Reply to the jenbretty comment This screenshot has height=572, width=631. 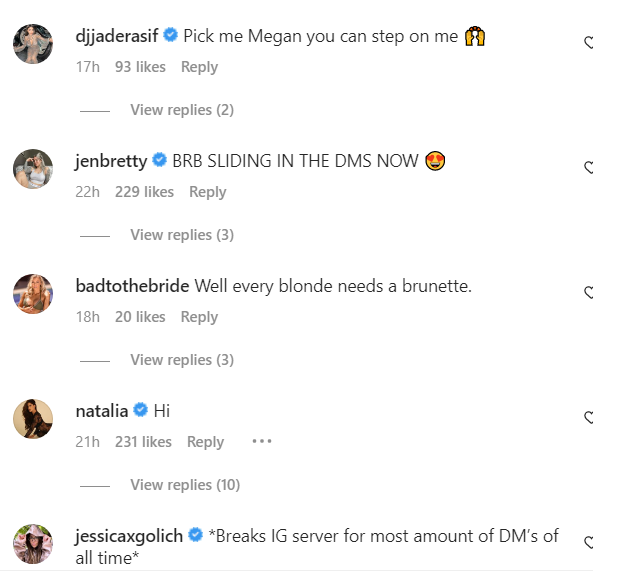[208, 192]
